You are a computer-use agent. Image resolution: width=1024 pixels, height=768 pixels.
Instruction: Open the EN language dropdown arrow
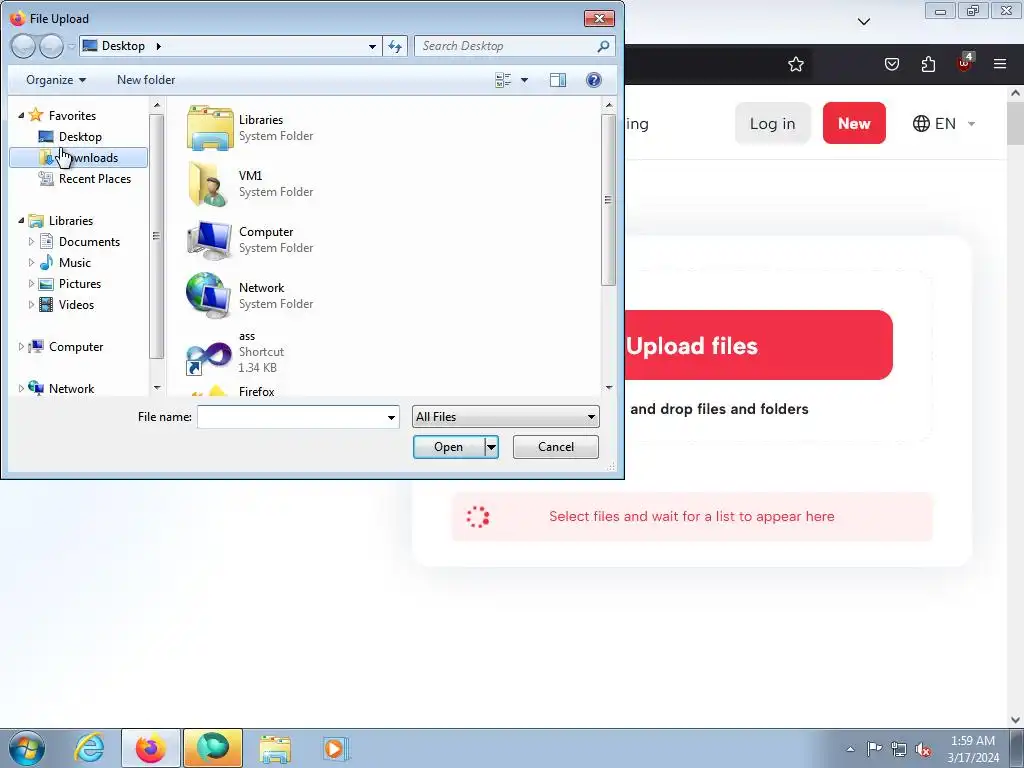[971, 123]
